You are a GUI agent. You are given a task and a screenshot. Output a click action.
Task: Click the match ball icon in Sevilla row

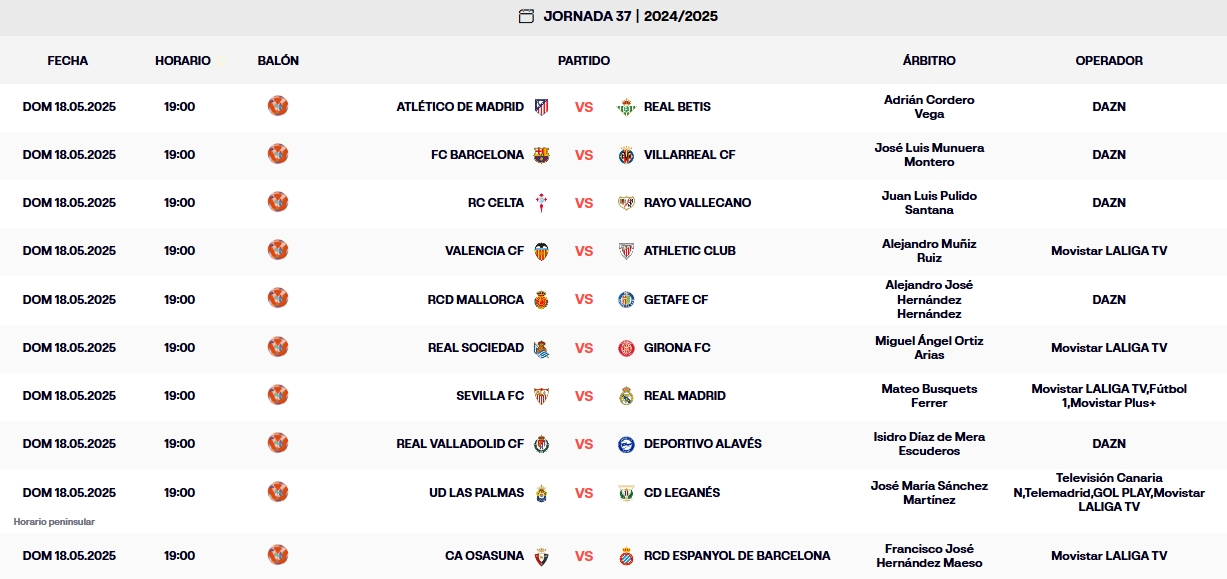pyautogui.click(x=278, y=395)
